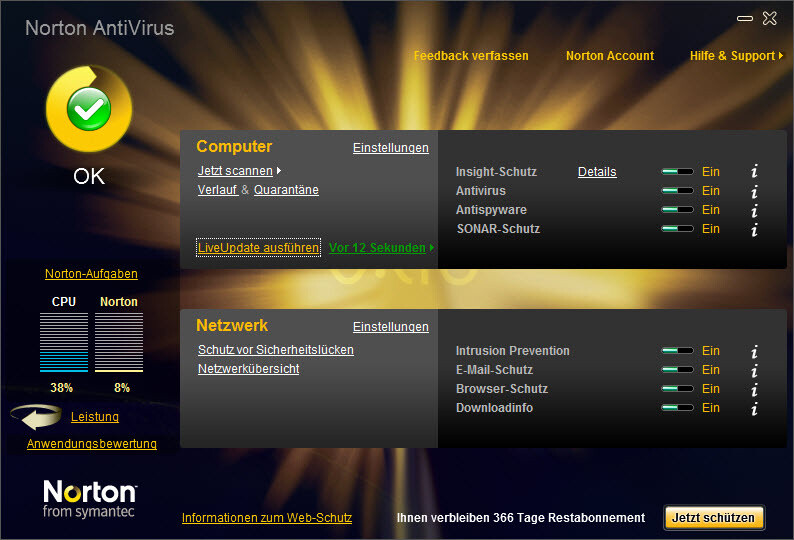794x540 pixels.
Task: Click the info icon beside Antivirus
Action: click(x=754, y=191)
